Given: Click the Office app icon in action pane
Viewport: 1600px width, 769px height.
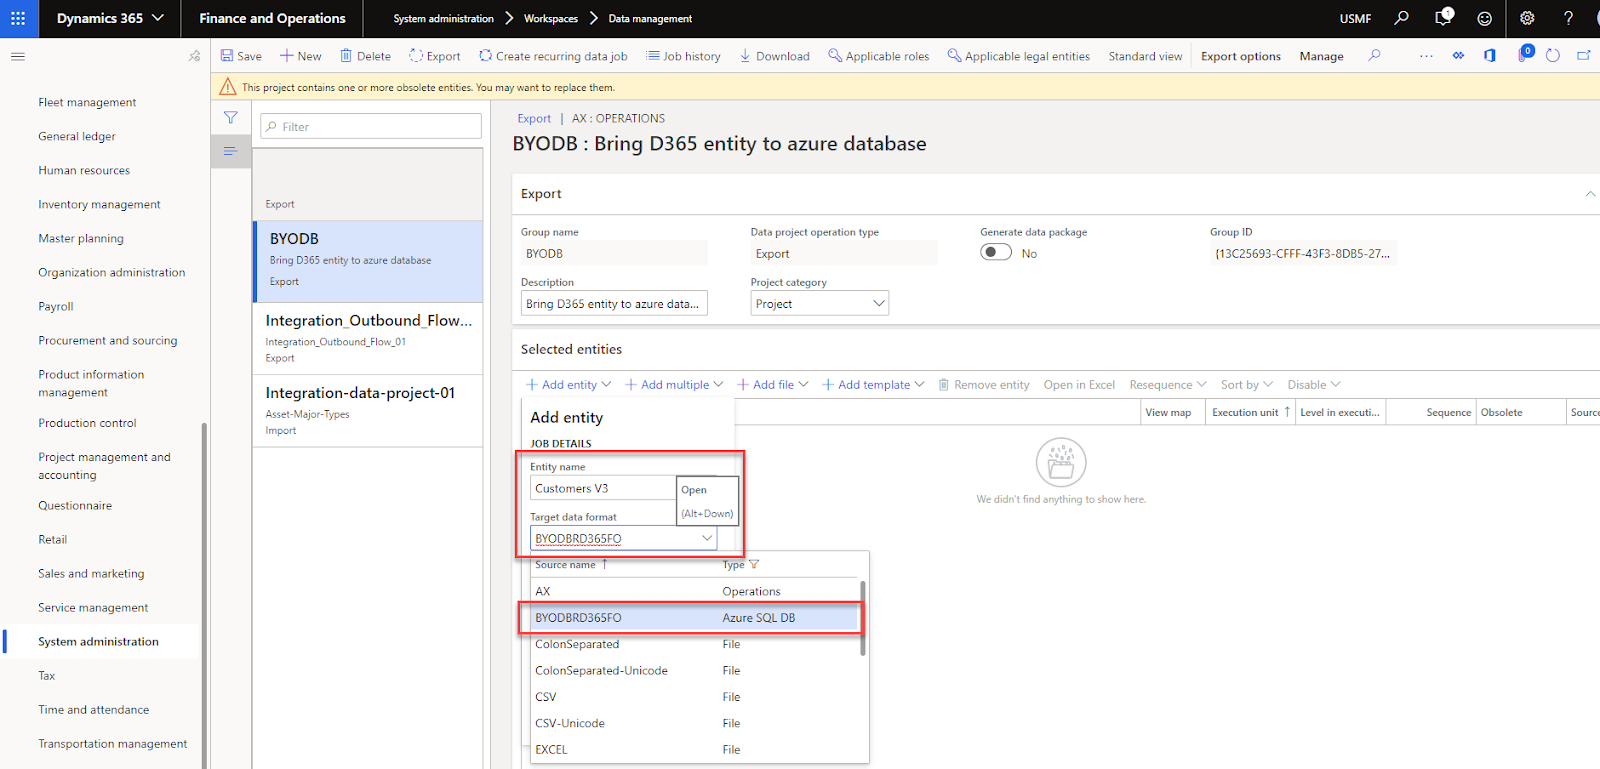Looking at the screenshot, I should (1490, 56).
